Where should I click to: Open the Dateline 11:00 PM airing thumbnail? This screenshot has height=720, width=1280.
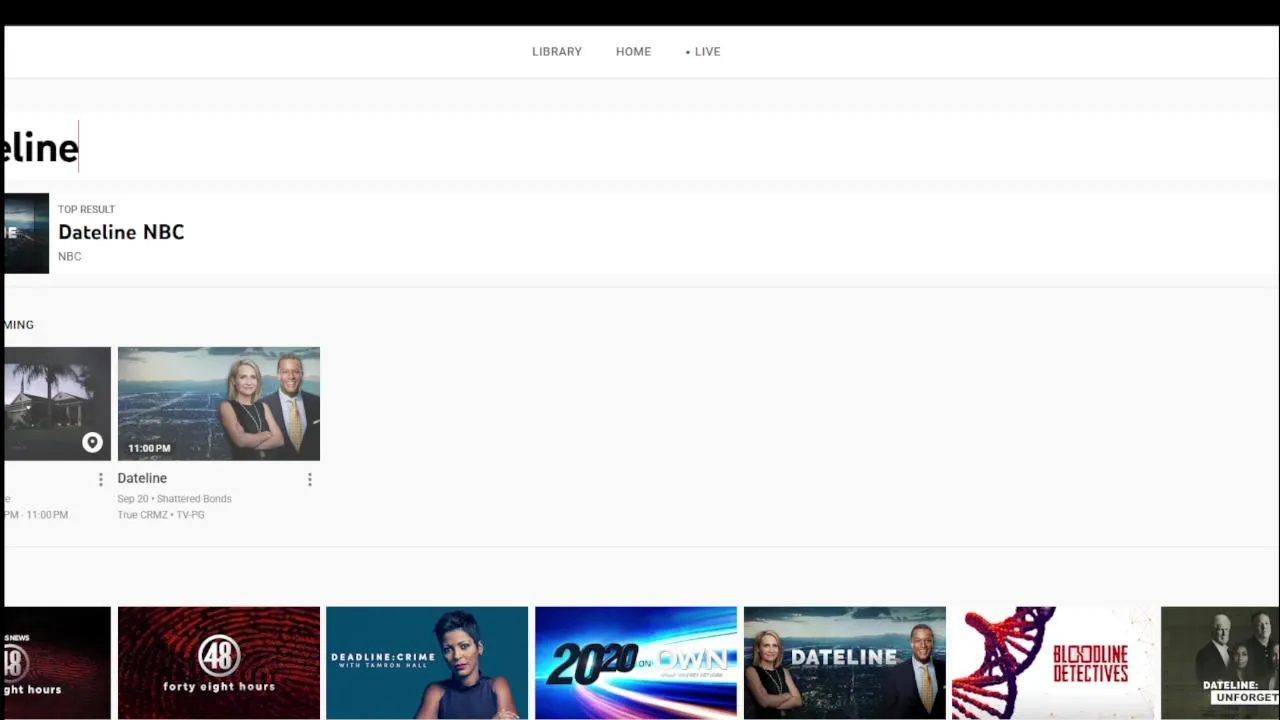[x=219, y=404]
